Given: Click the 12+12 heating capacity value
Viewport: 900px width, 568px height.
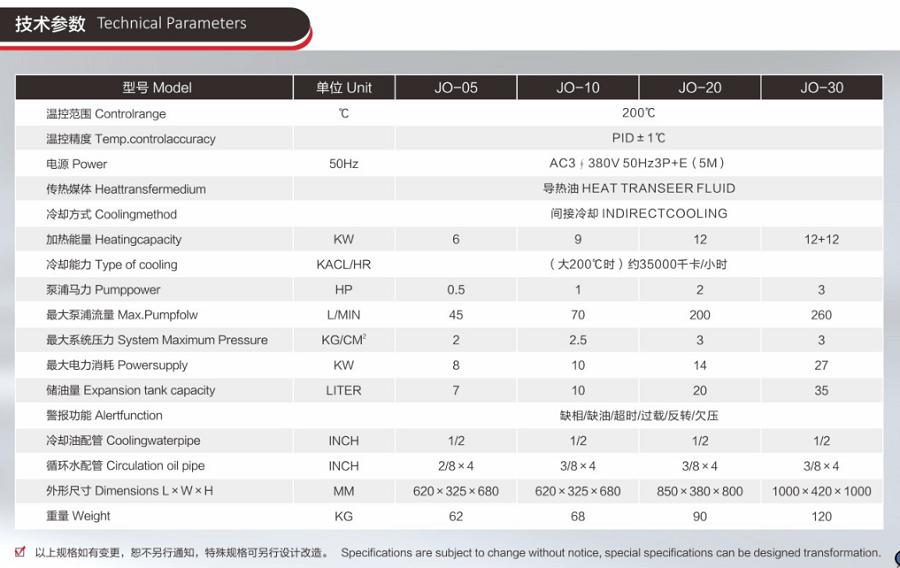Looking at the screenshot, I should tap(821, 240).
